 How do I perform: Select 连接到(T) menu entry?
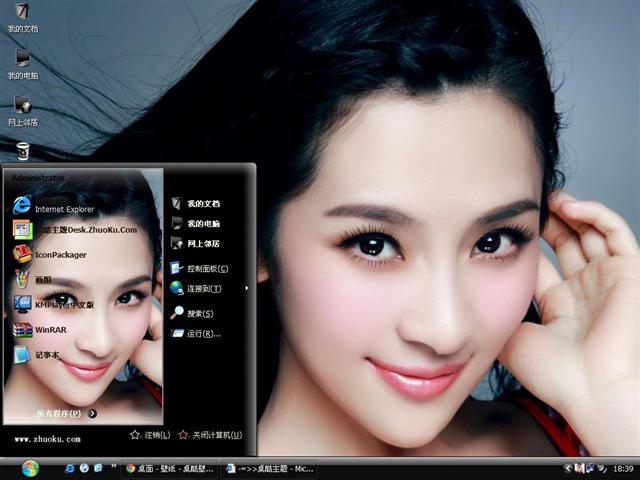[196, 288]
